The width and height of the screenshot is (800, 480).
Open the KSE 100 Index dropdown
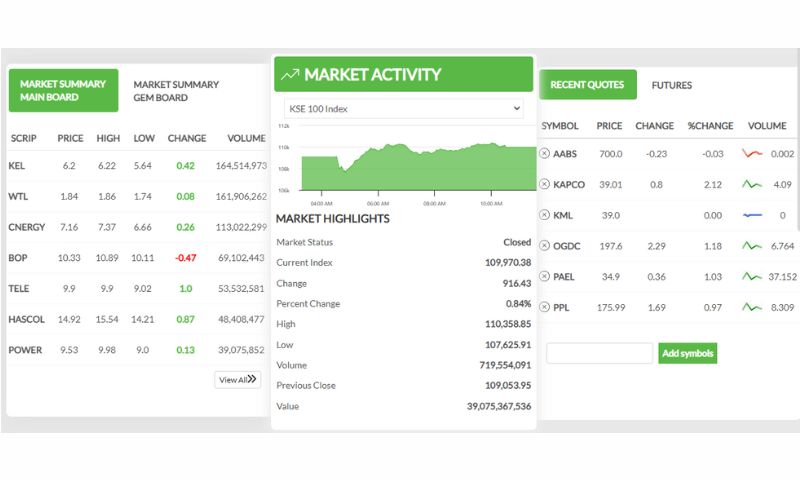pos(404,109)
